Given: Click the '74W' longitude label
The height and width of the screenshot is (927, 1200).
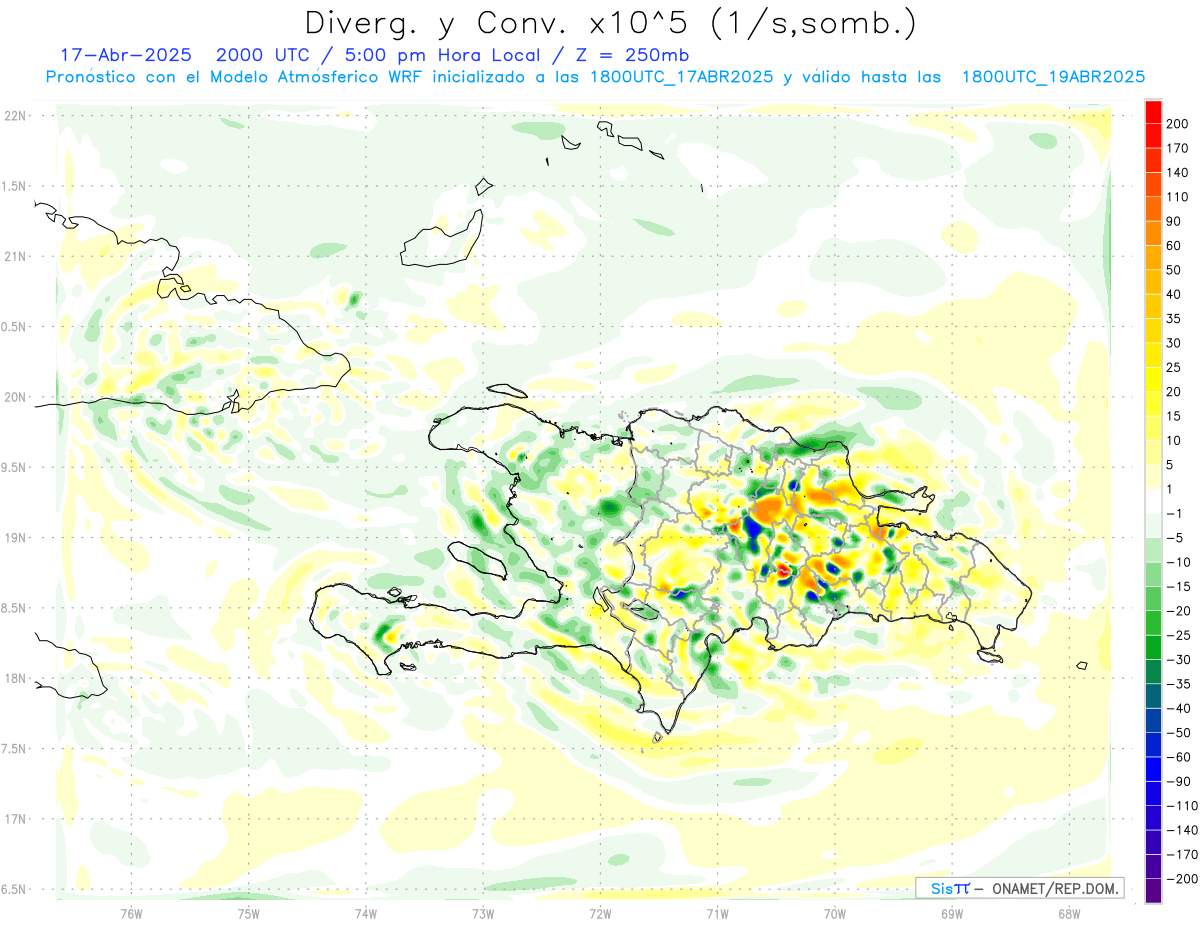Looking at the screenshot, I should coord(365,915).
